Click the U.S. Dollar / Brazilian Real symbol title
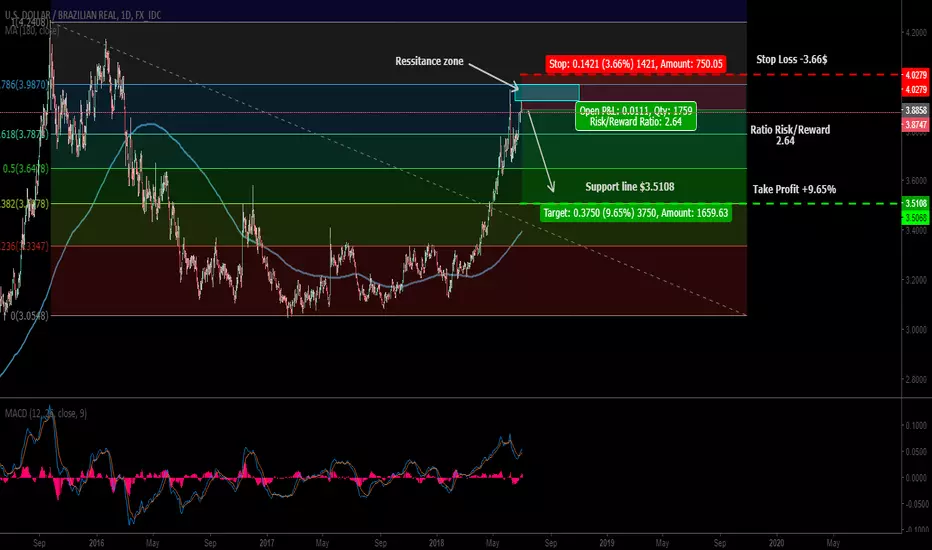932x550 pixels. [83, 15]
